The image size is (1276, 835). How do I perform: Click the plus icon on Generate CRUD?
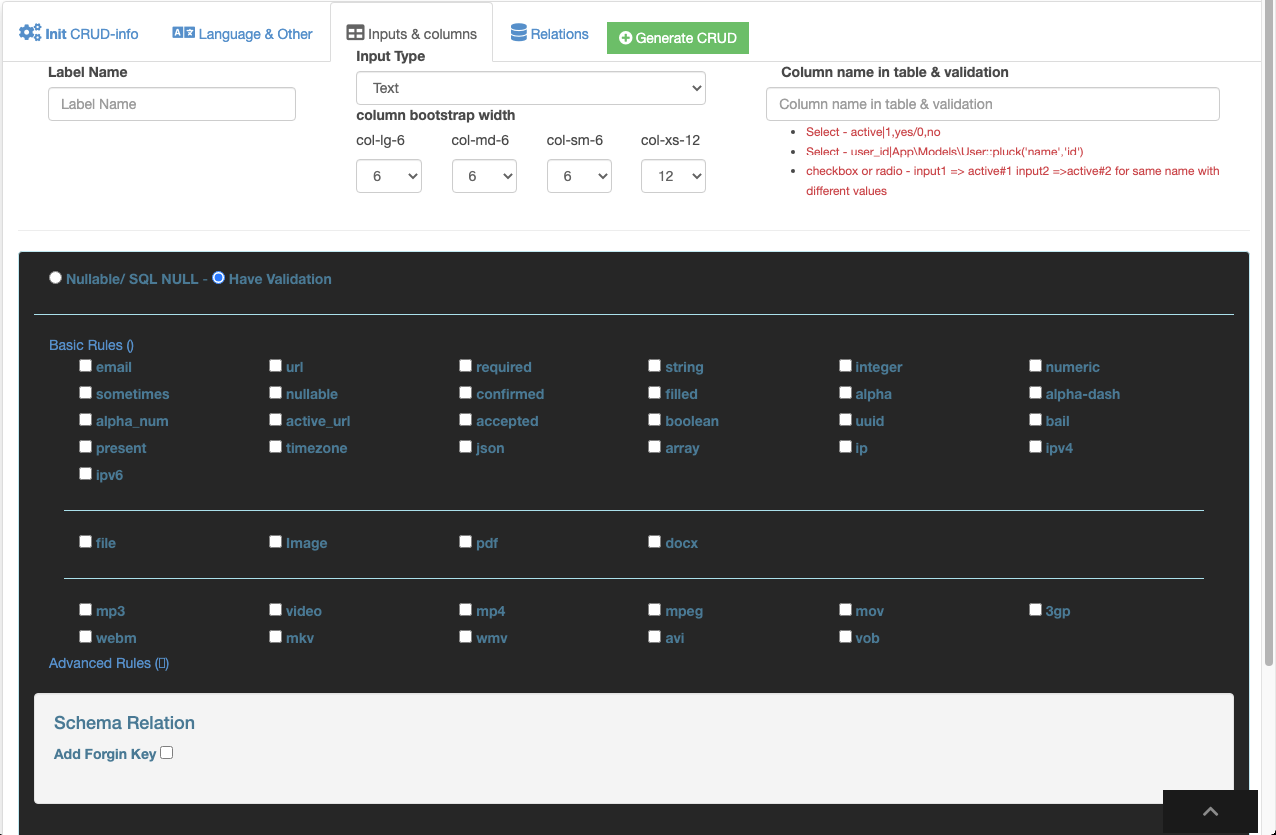coord(625,38)
